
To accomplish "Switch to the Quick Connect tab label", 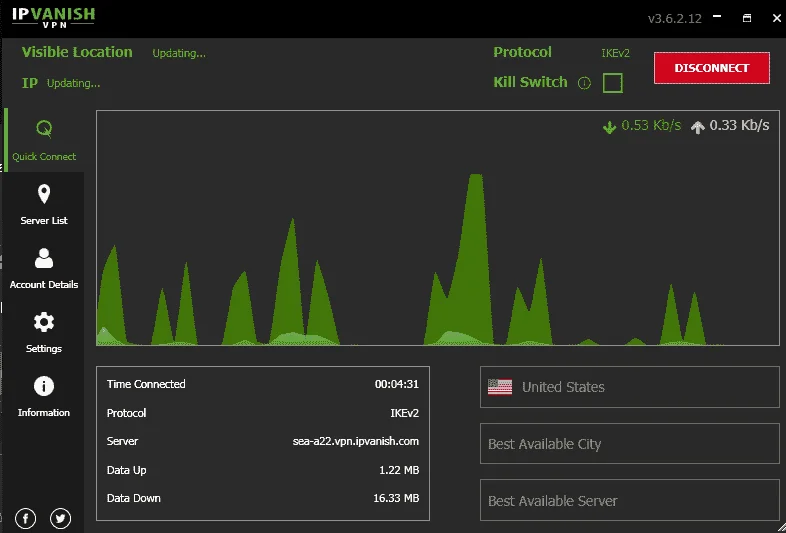I will click(44, 156).
